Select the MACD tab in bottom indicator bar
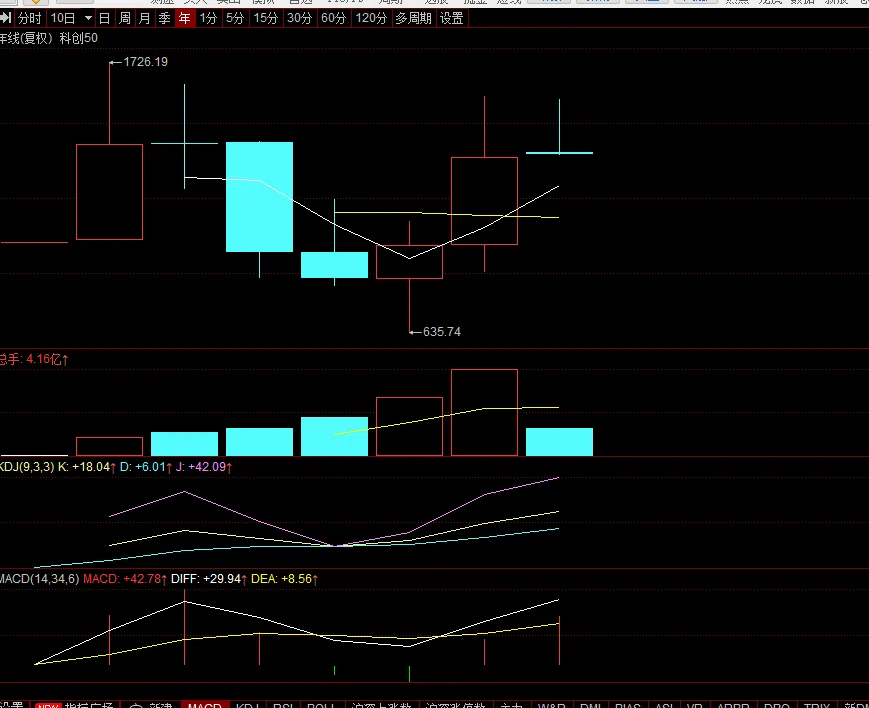This screenshot has height=708, width=869. 205,705
